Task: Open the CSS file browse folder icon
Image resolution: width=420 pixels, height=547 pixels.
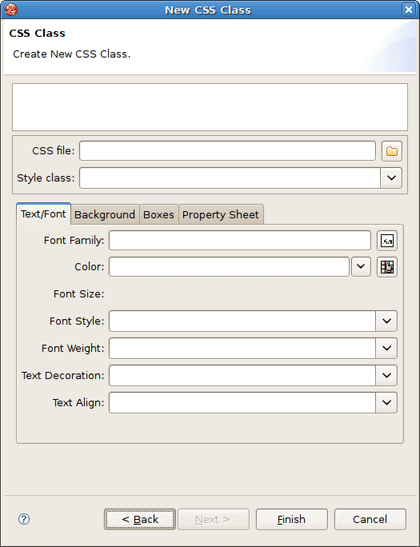Action: pyautogui.click(x=391, y=151)
